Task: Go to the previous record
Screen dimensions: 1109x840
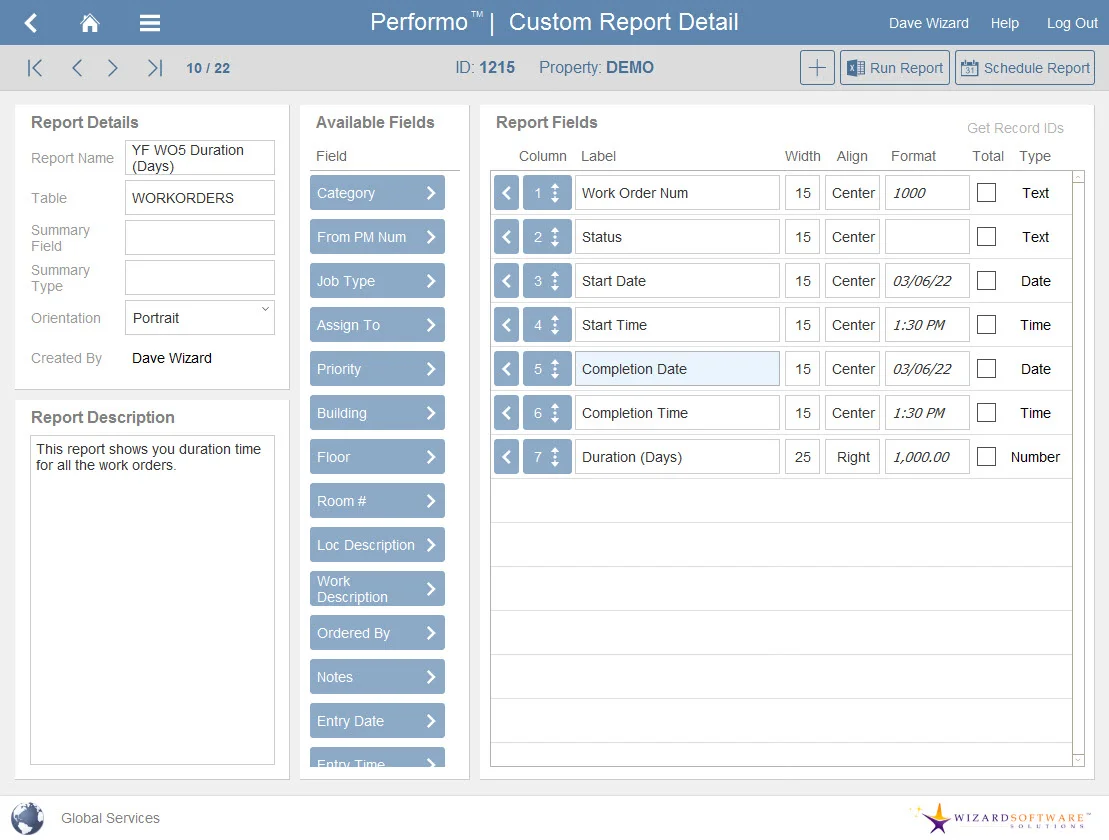Action: pyautogui.click(x=77, y=68)
